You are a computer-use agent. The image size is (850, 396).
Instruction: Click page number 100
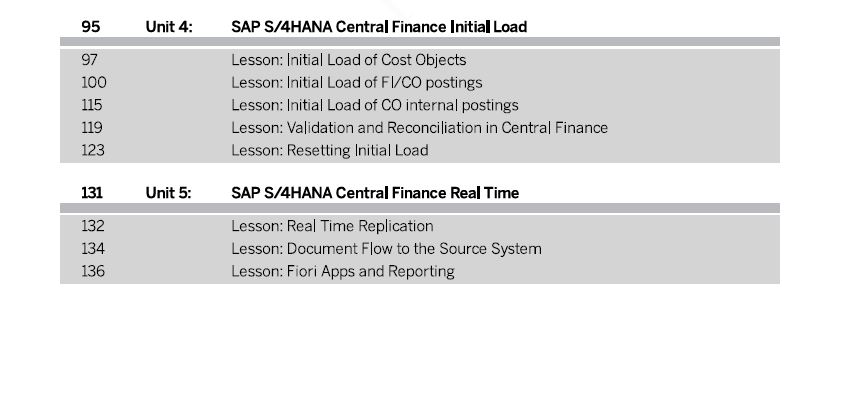pyautogui.click(x=94, y=83)
